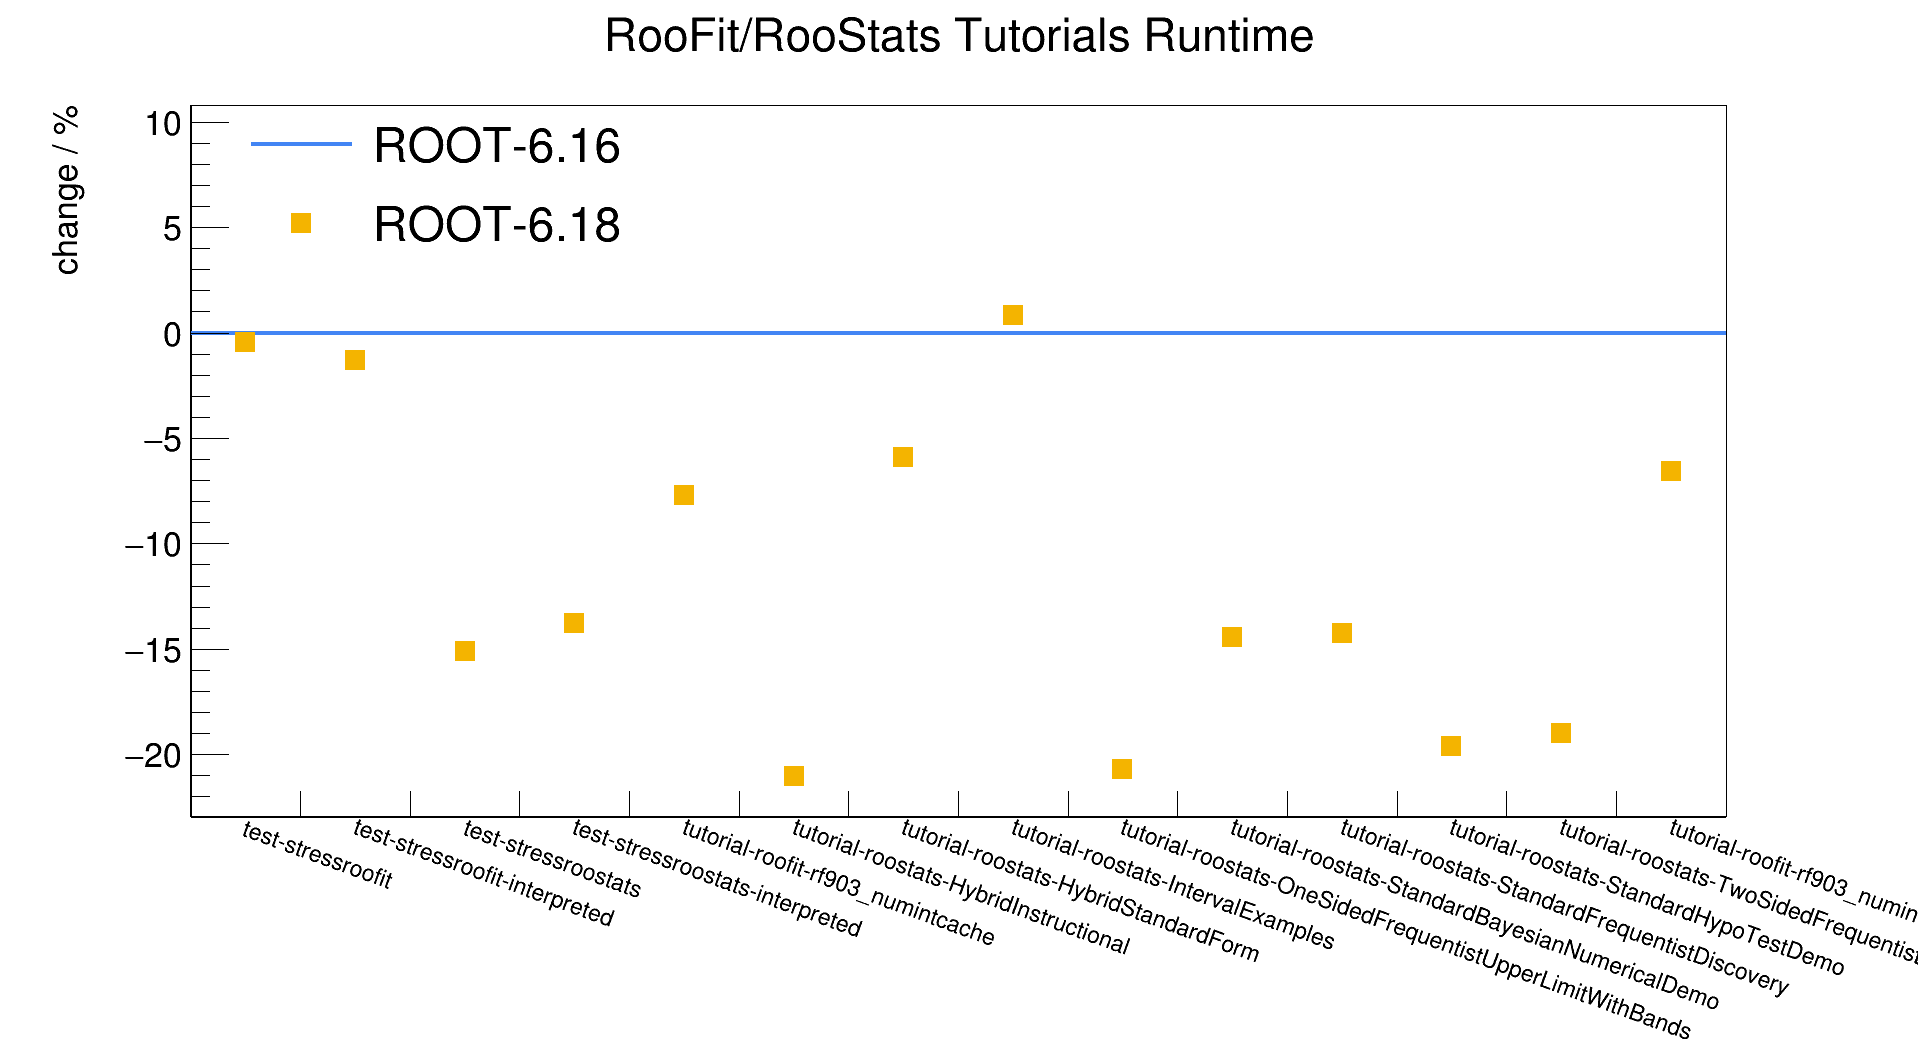Click the tutorial-roostats-HybridStandardForm axis label
The image size is (1918, 1055).
pyautogui.click(x=1080, y=891)
